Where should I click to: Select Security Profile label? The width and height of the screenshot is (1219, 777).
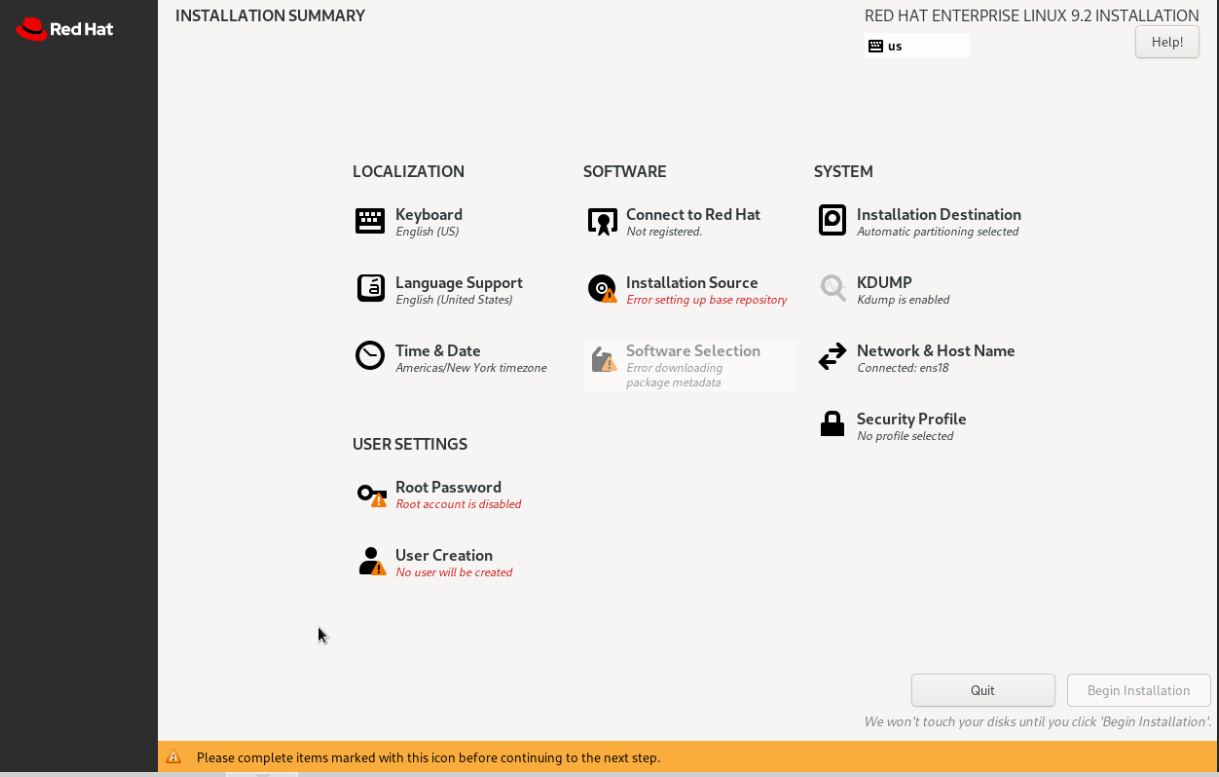912,418
